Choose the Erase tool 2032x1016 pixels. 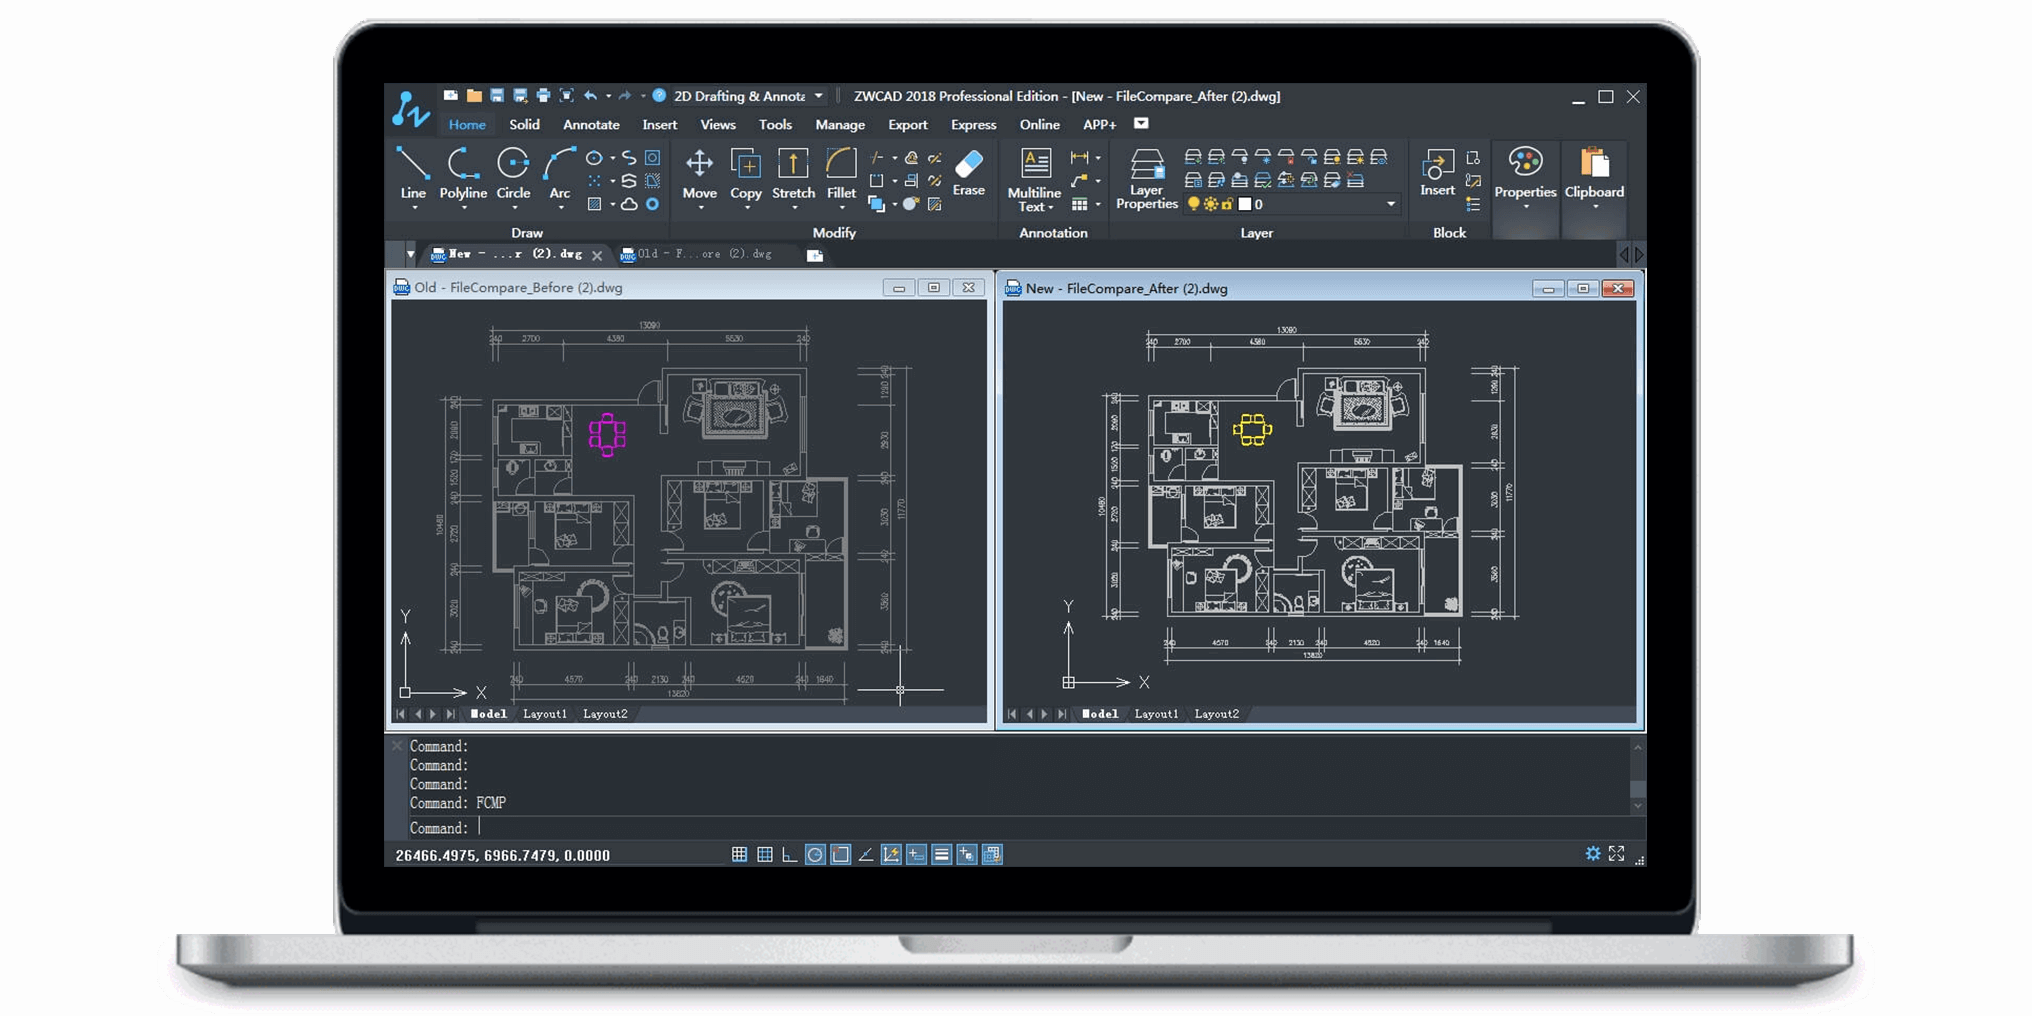coord(968,170)
